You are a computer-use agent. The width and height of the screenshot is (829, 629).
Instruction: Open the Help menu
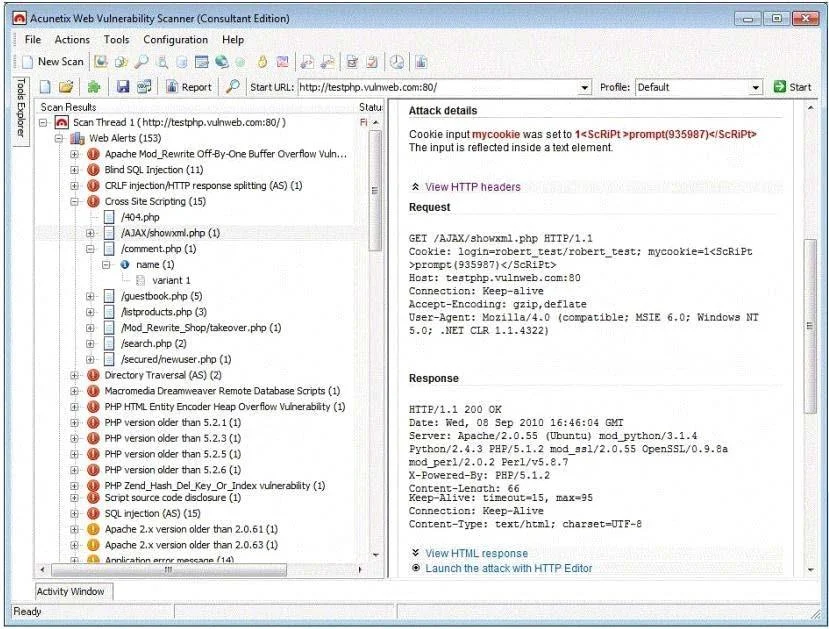(x=233, y=40)
